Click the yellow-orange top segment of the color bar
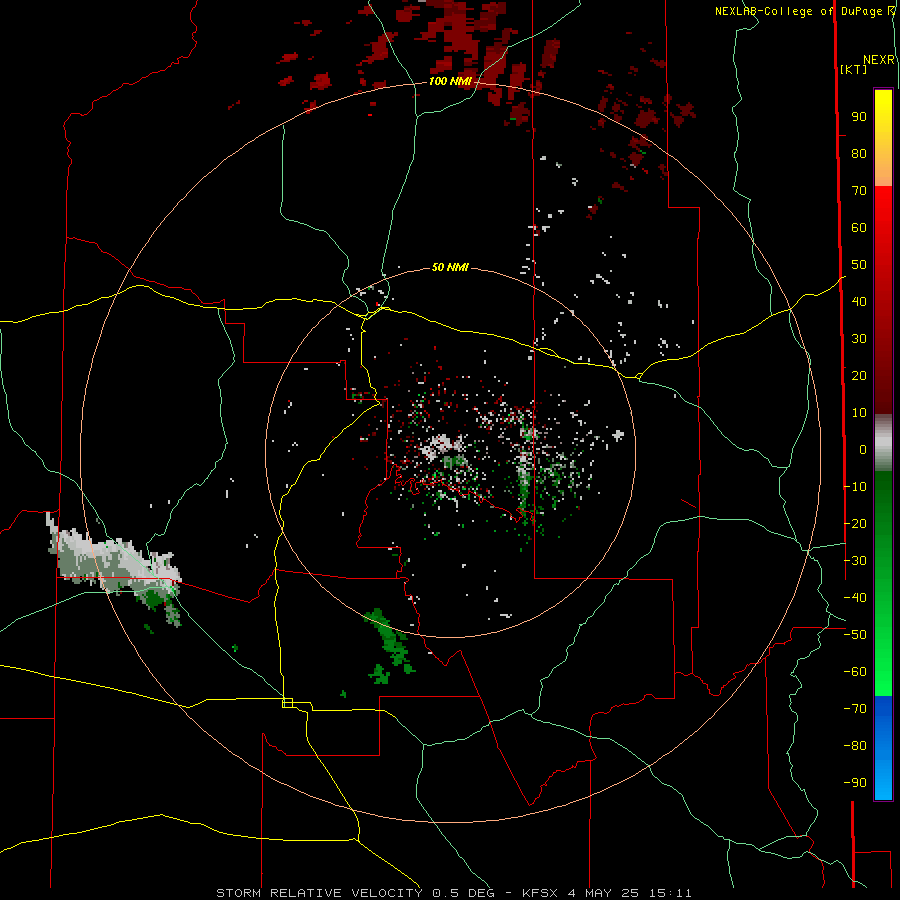The height and width of the screenshot is (900, 900). coord(883,138)
